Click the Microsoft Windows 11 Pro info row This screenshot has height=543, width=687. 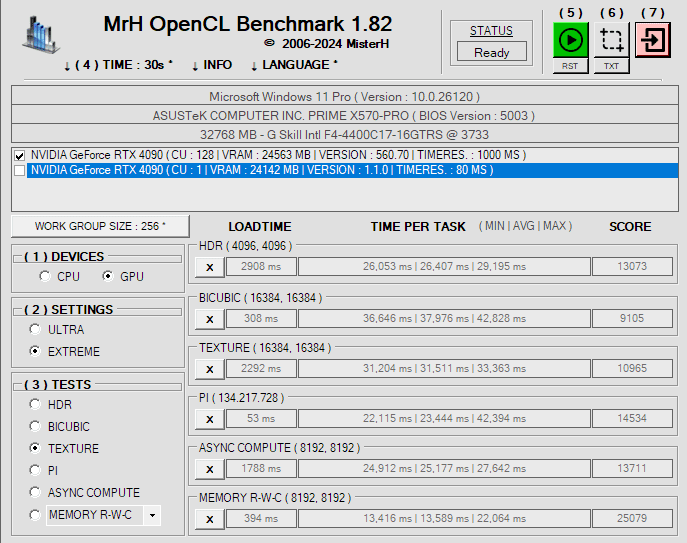click(345, 96)
